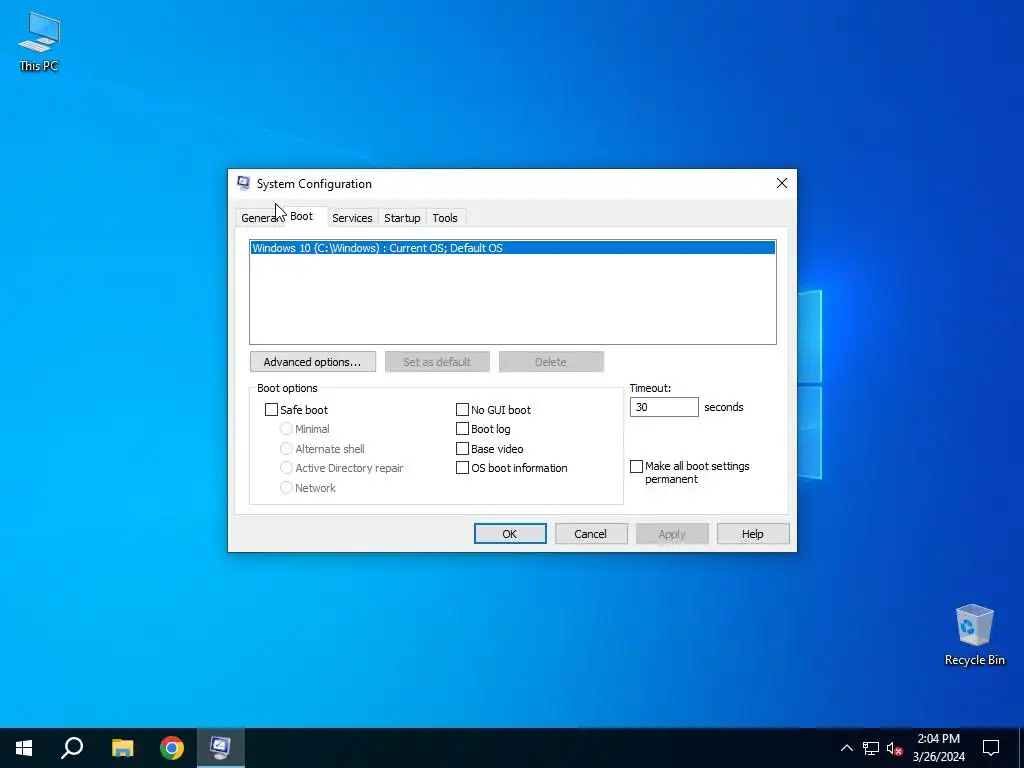Close the System Configuration dialog

pos(782,184)
